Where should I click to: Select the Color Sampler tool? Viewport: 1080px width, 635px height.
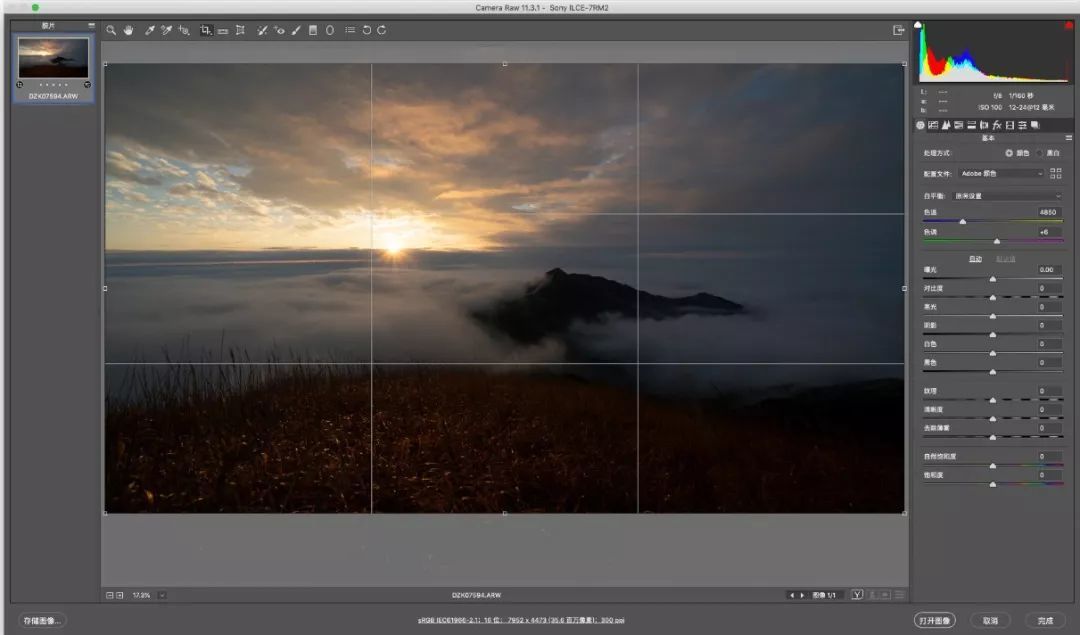tap(166, 30)
